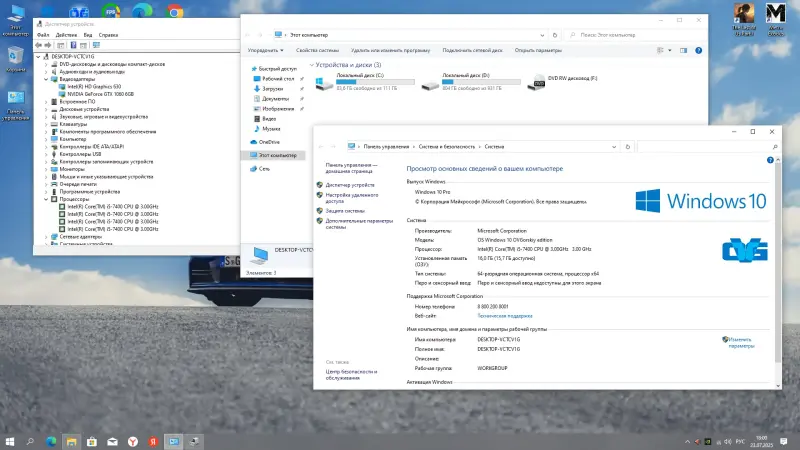The height and width of the screenshot is (450, 800).
Task: Collapse the DESKTOP-VCTCV1G root node
Action: click(x=38, y=57)
